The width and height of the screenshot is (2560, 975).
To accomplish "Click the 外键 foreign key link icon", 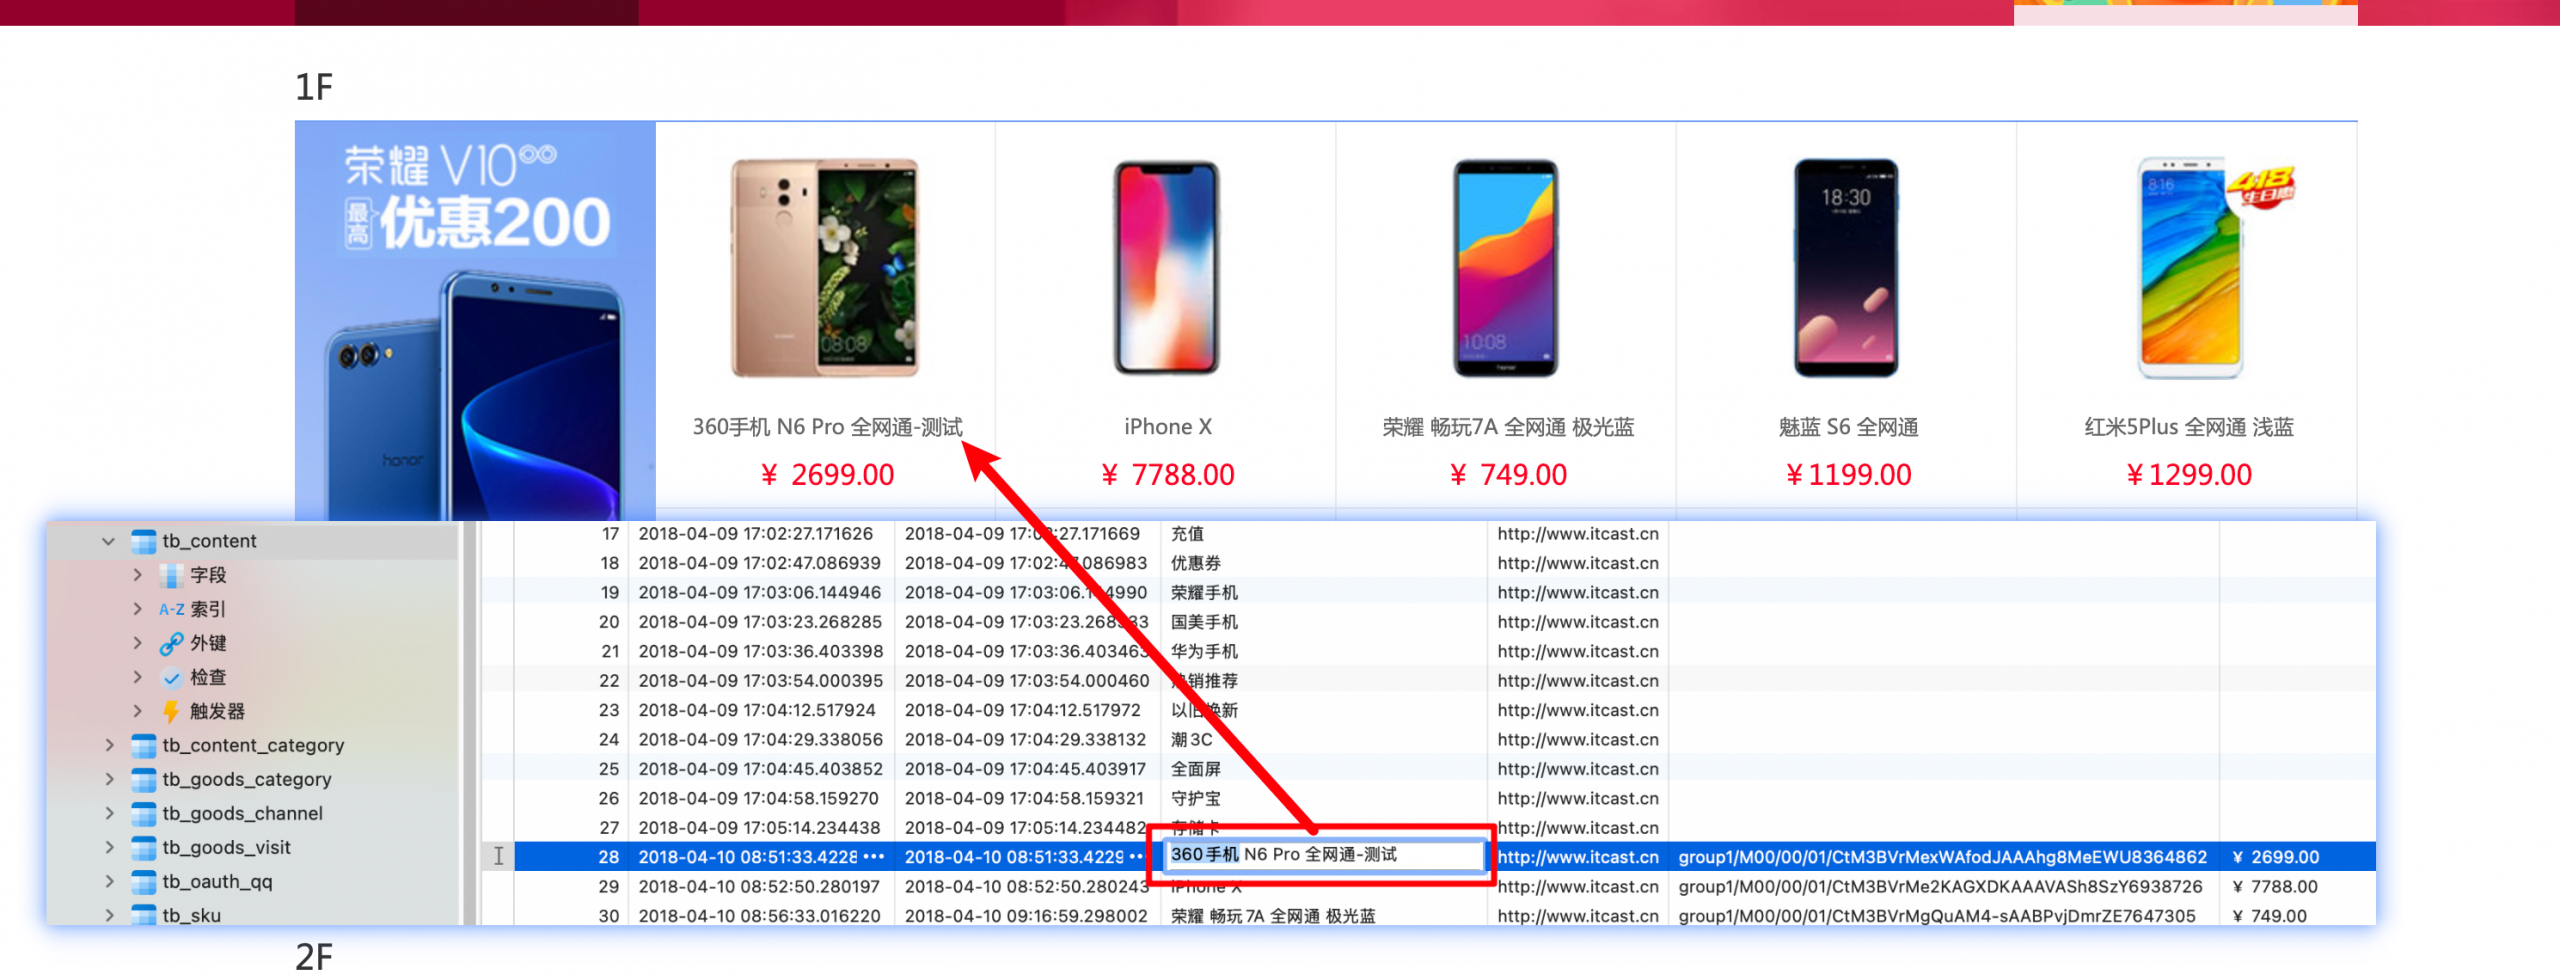I will pos(171,643).
